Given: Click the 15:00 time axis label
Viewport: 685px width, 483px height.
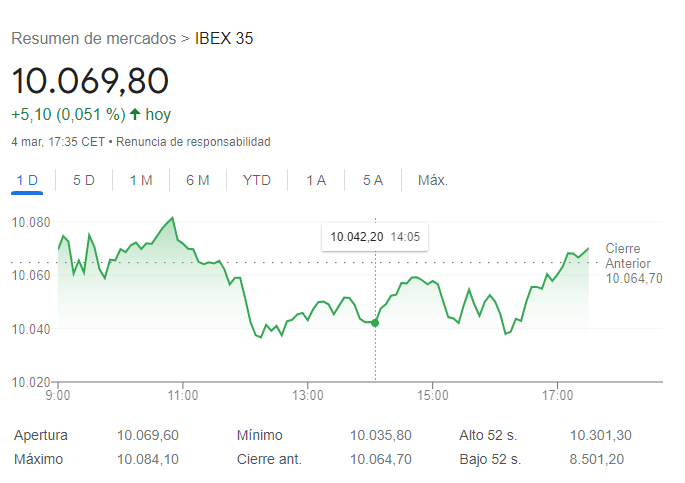Looking at the screenshot, I should click(431, 395).
